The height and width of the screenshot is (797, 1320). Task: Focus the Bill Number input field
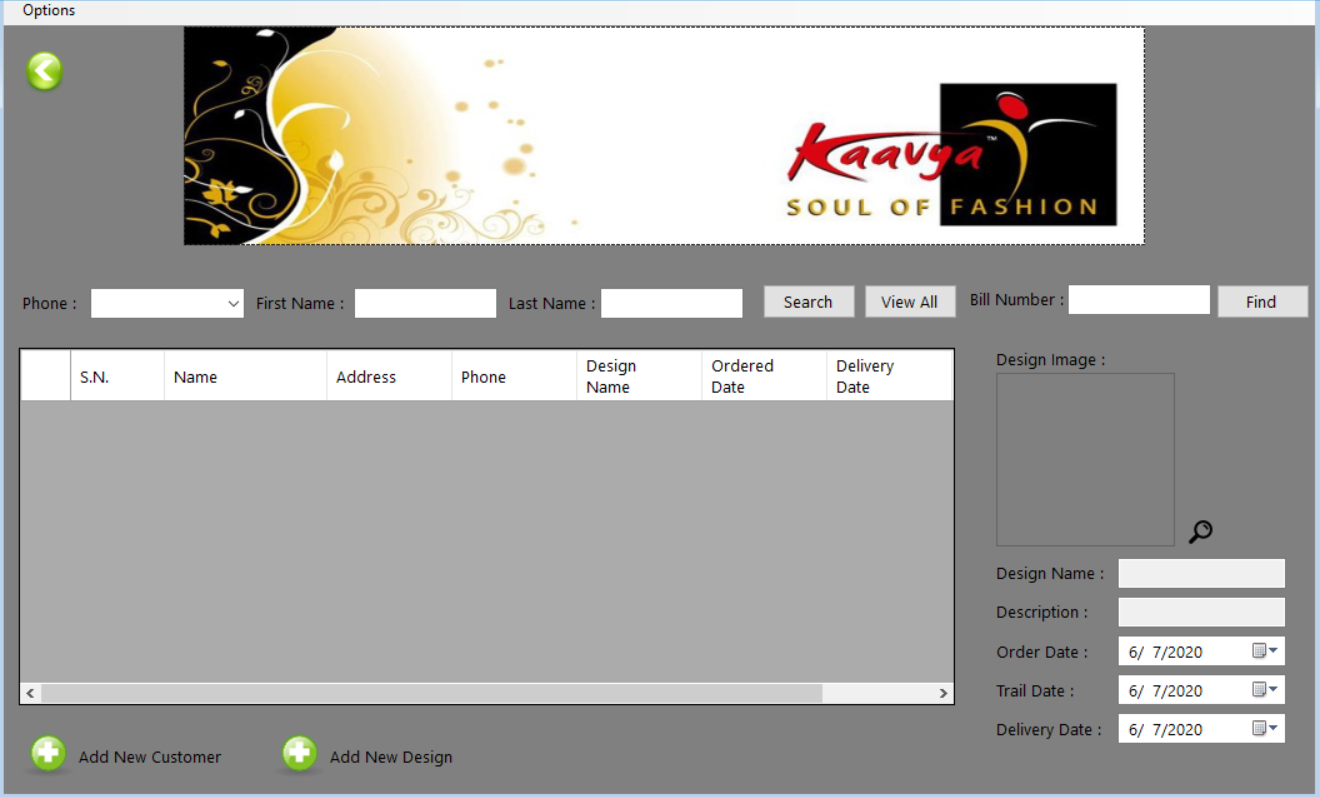point(1139,300)
